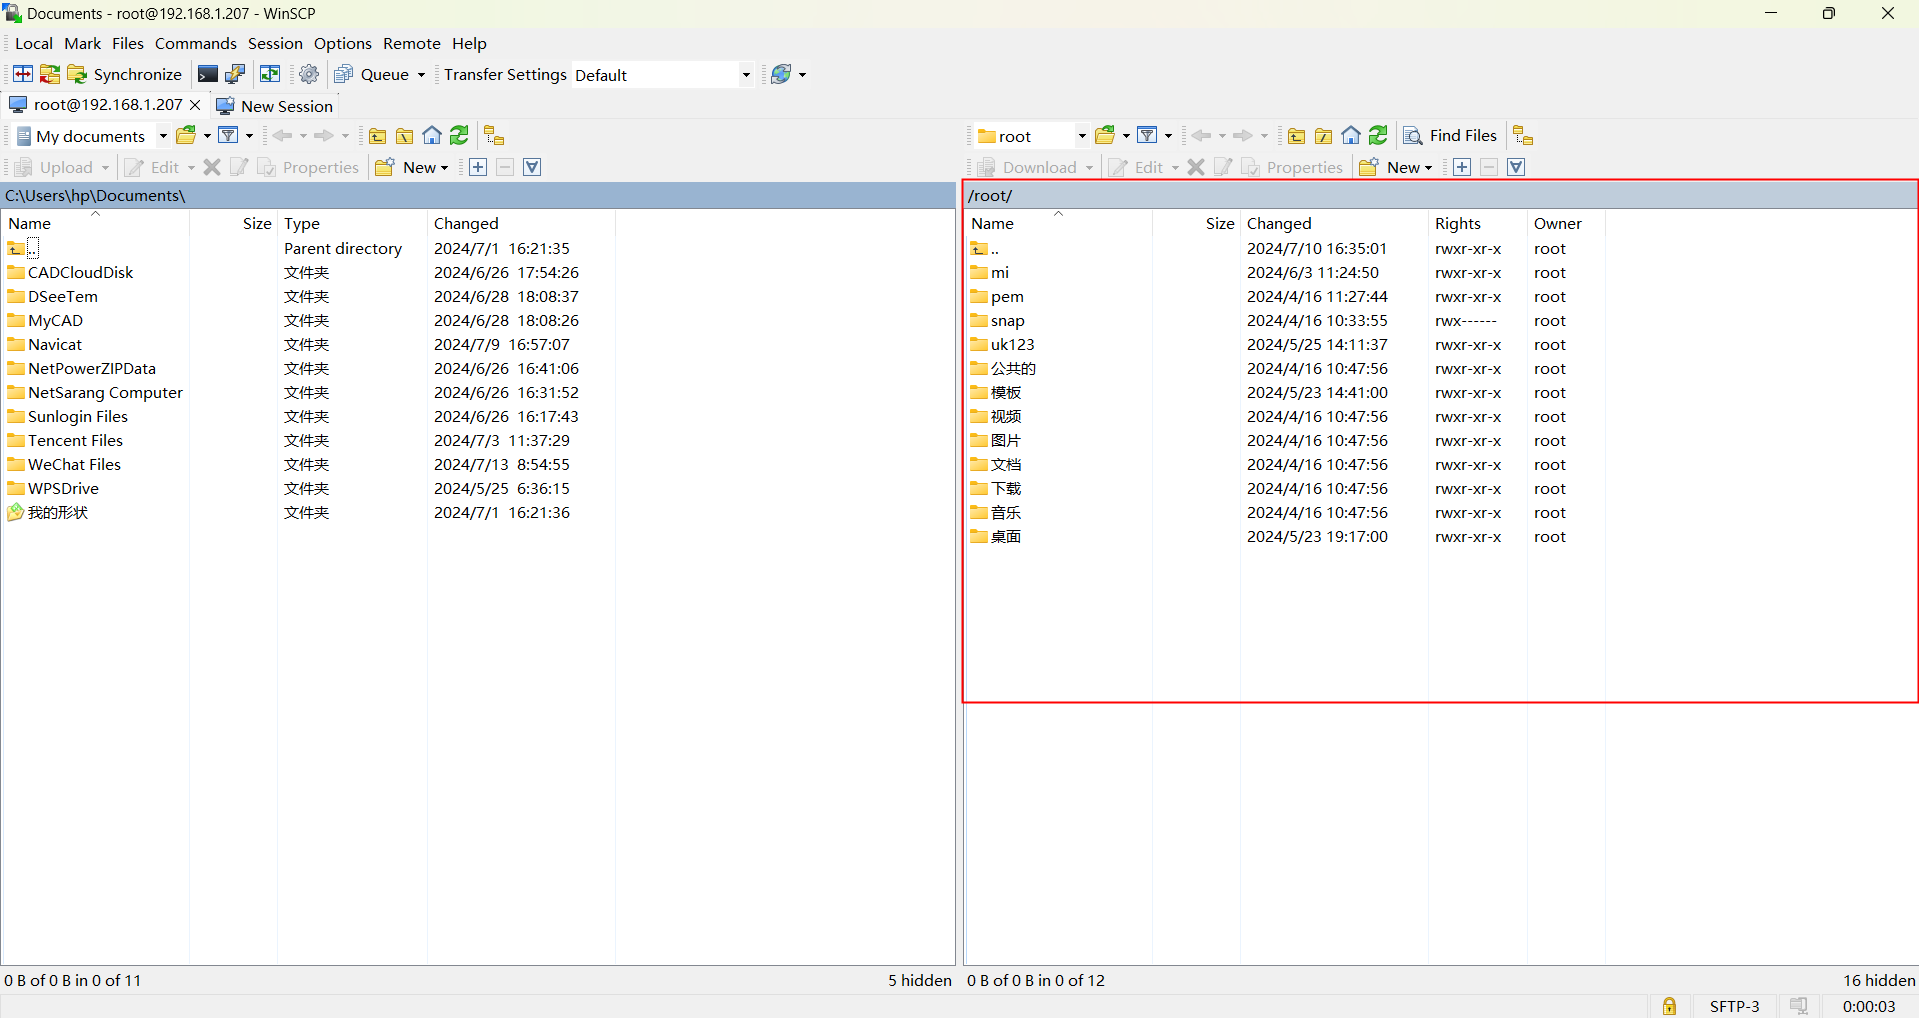
Task: Click the local panel invert selection icon
Action: pos(532,167)
